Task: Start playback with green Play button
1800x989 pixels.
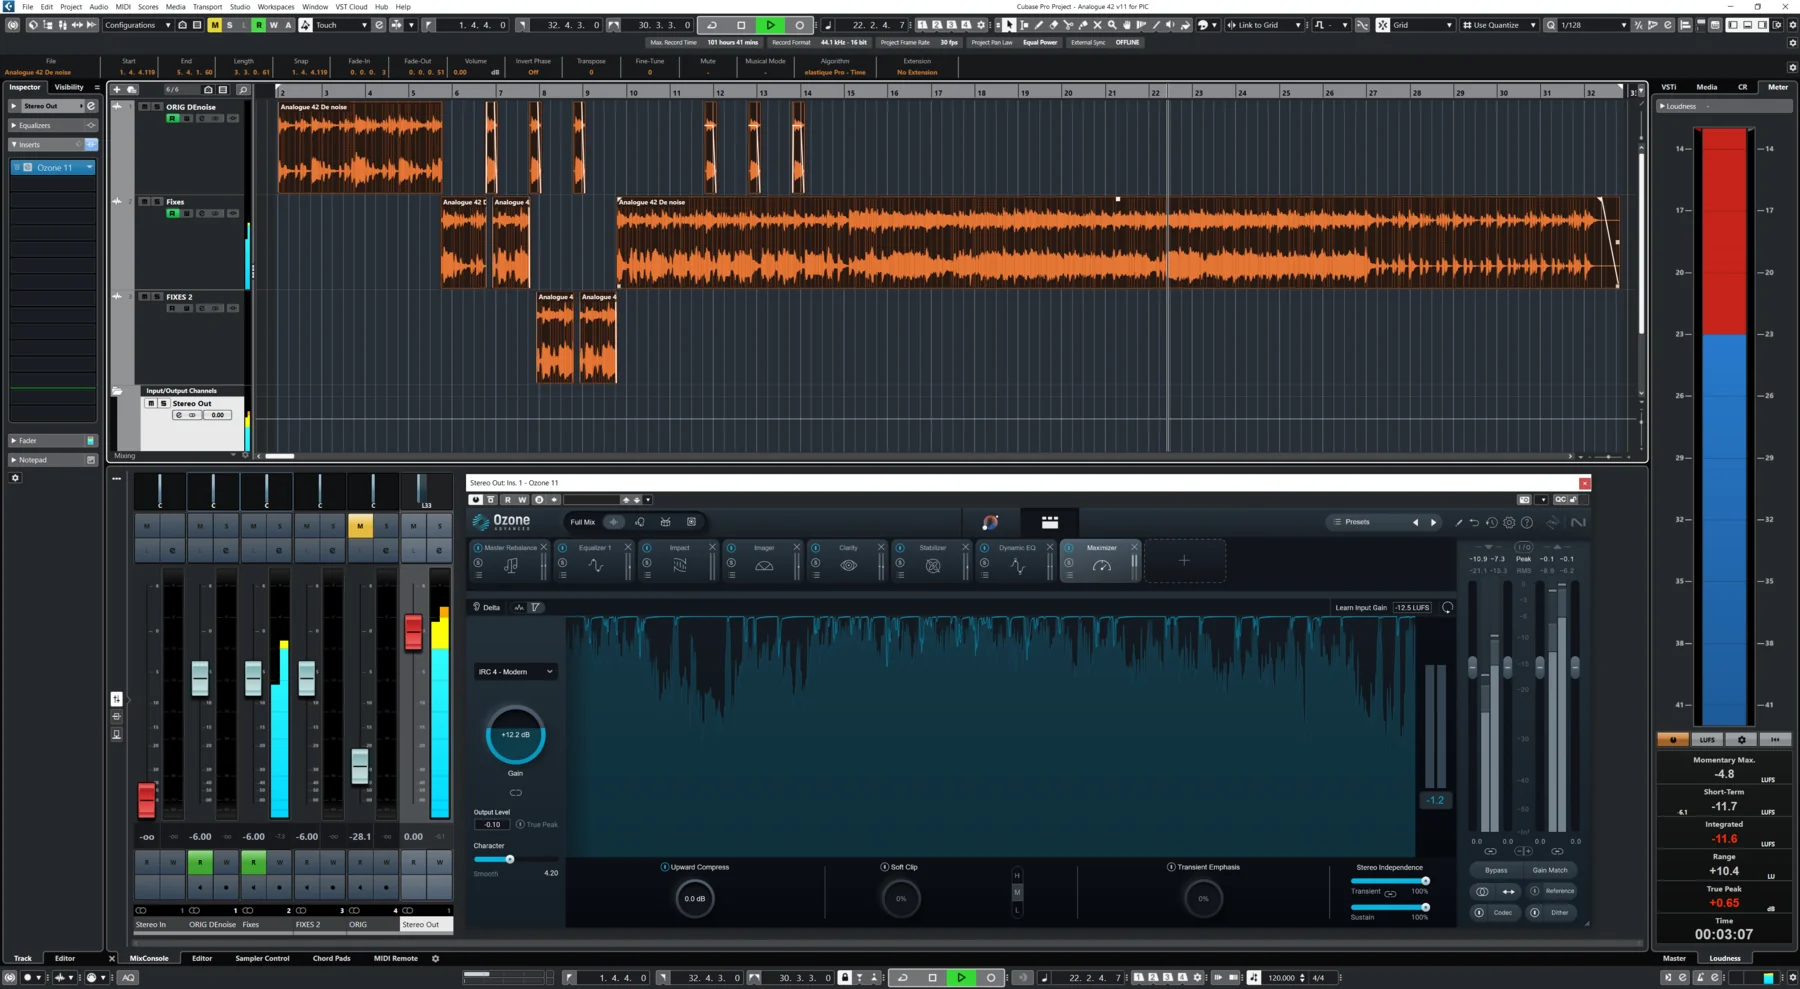Action: coord(770,25)
